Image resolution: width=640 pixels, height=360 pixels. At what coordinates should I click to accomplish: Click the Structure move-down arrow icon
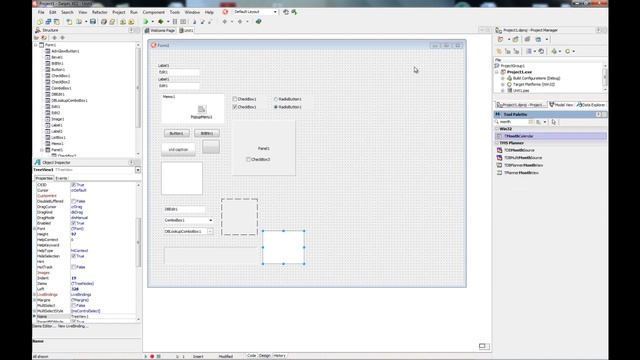62,38
